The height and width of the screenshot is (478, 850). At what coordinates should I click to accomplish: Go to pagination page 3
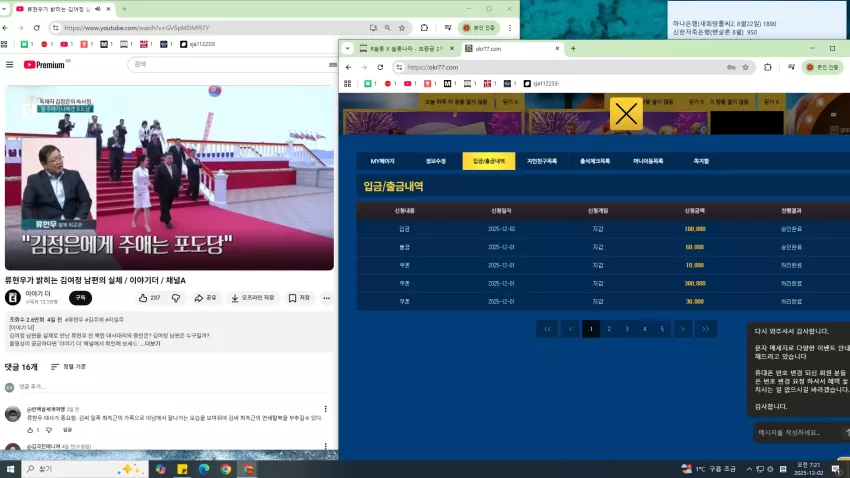[x=627, y=329]
